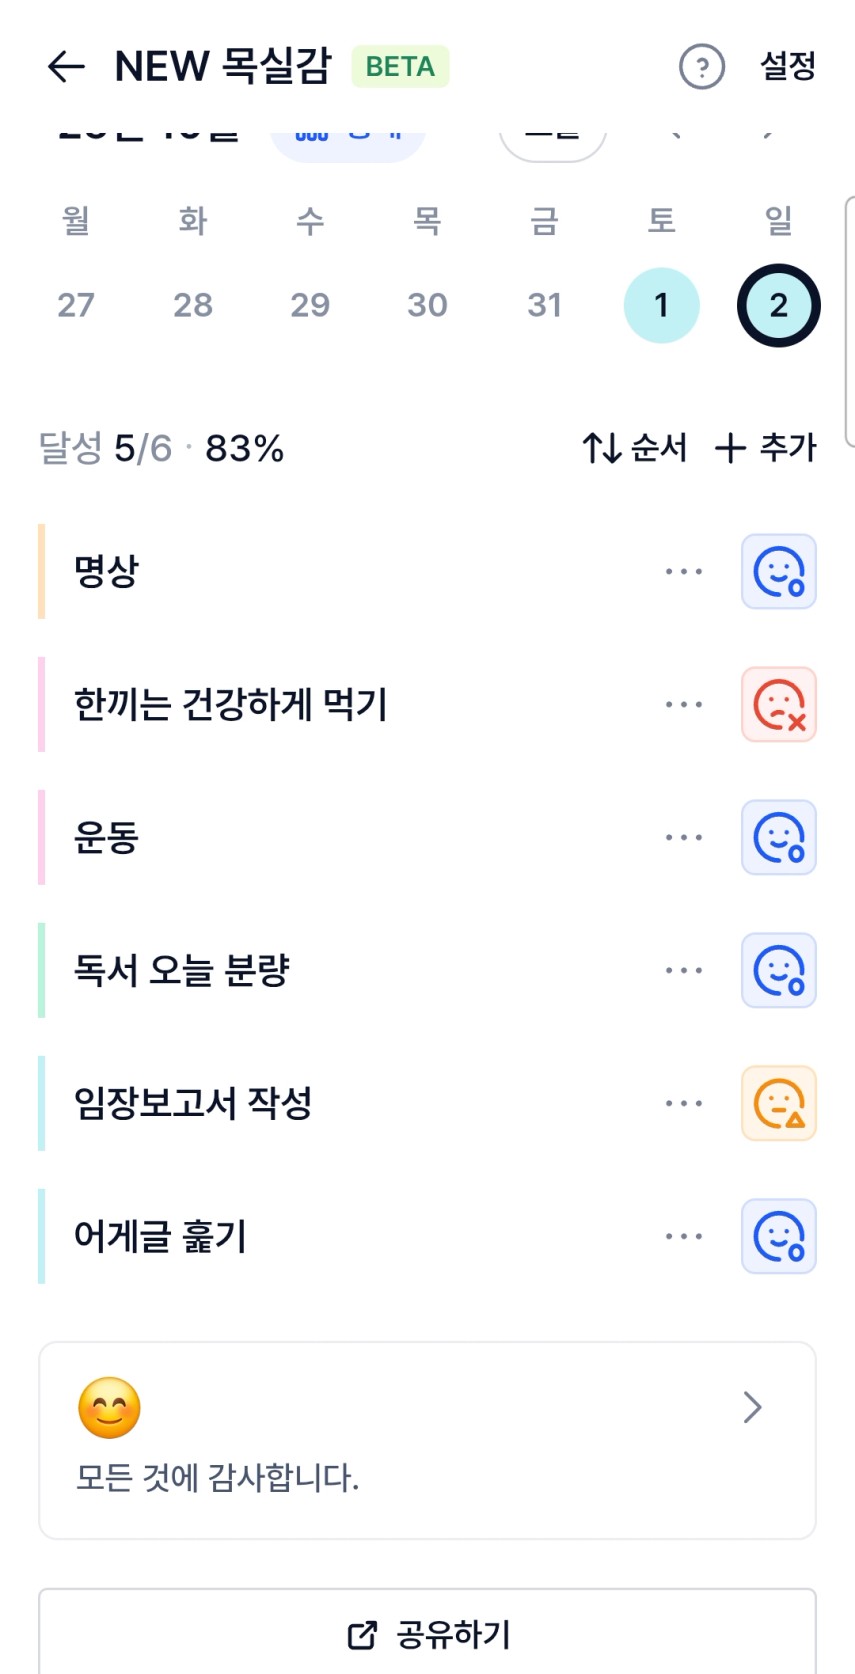Click 독서 오늘 분량 status face icon
Screen dimensions: 855x1674
(778, 971)
